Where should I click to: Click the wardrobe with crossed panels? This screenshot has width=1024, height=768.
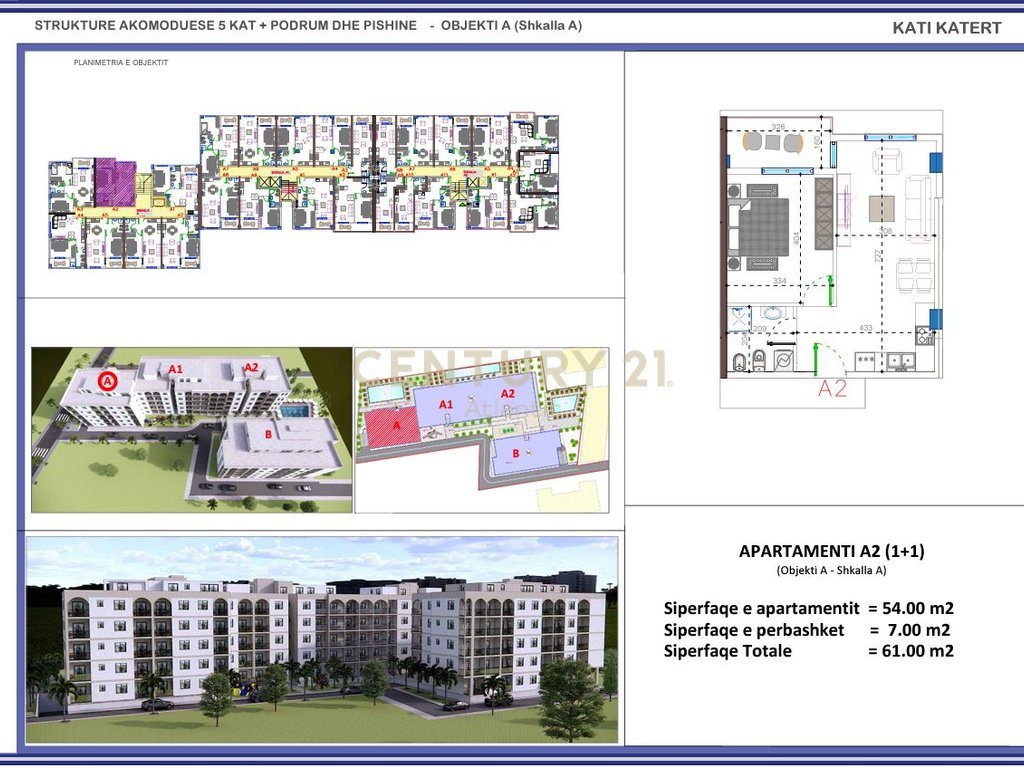tap(824, 214)
